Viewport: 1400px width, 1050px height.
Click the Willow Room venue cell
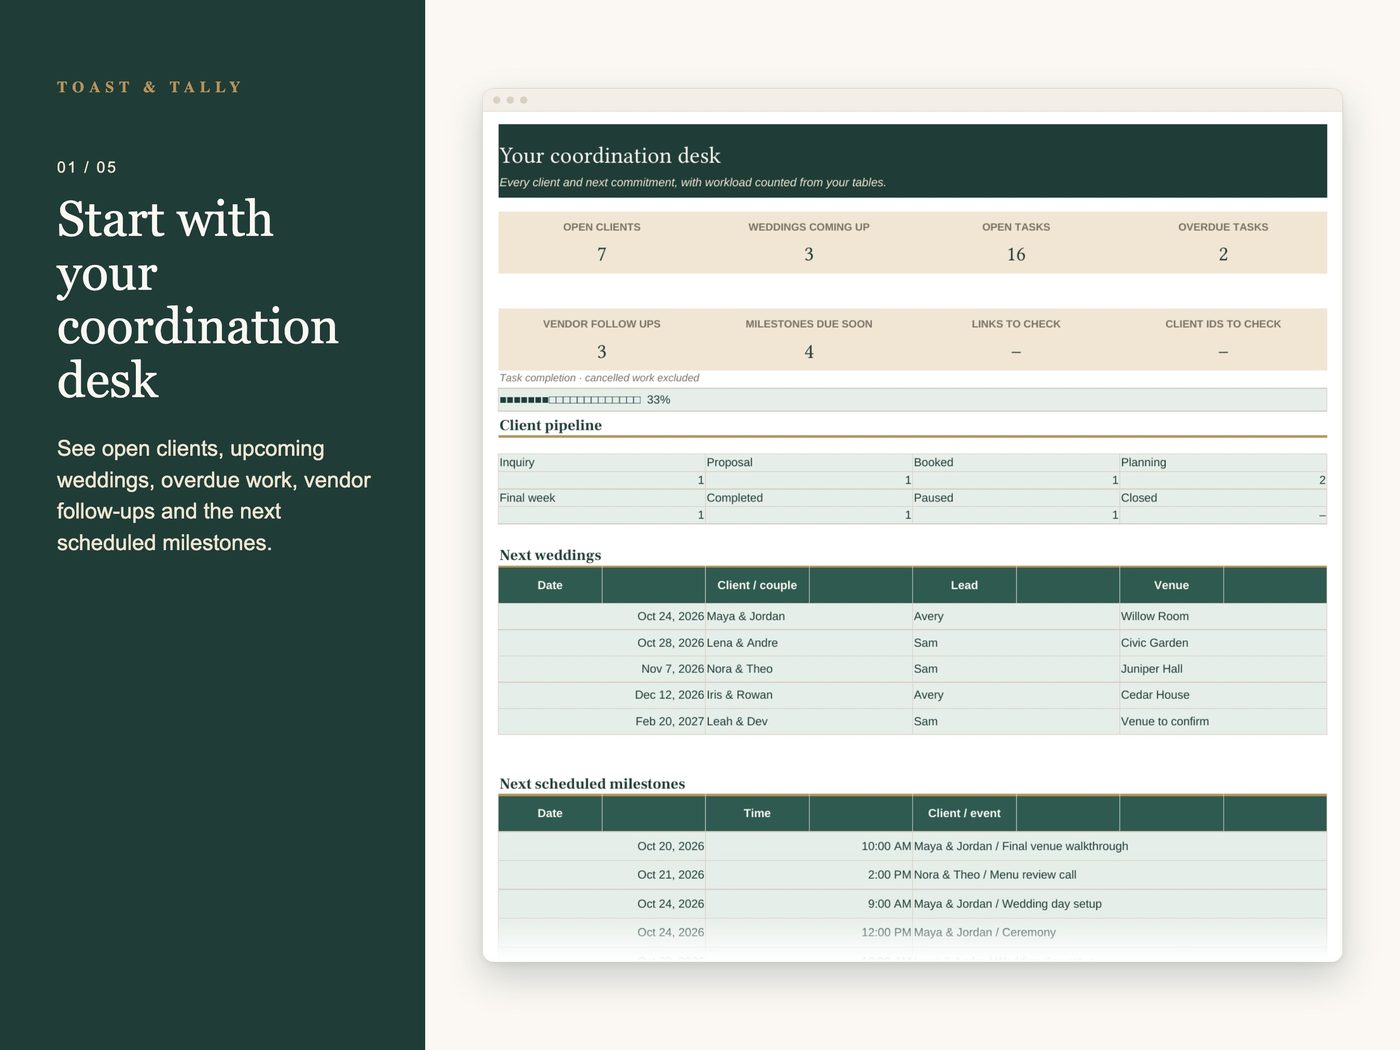[1223, 616]
